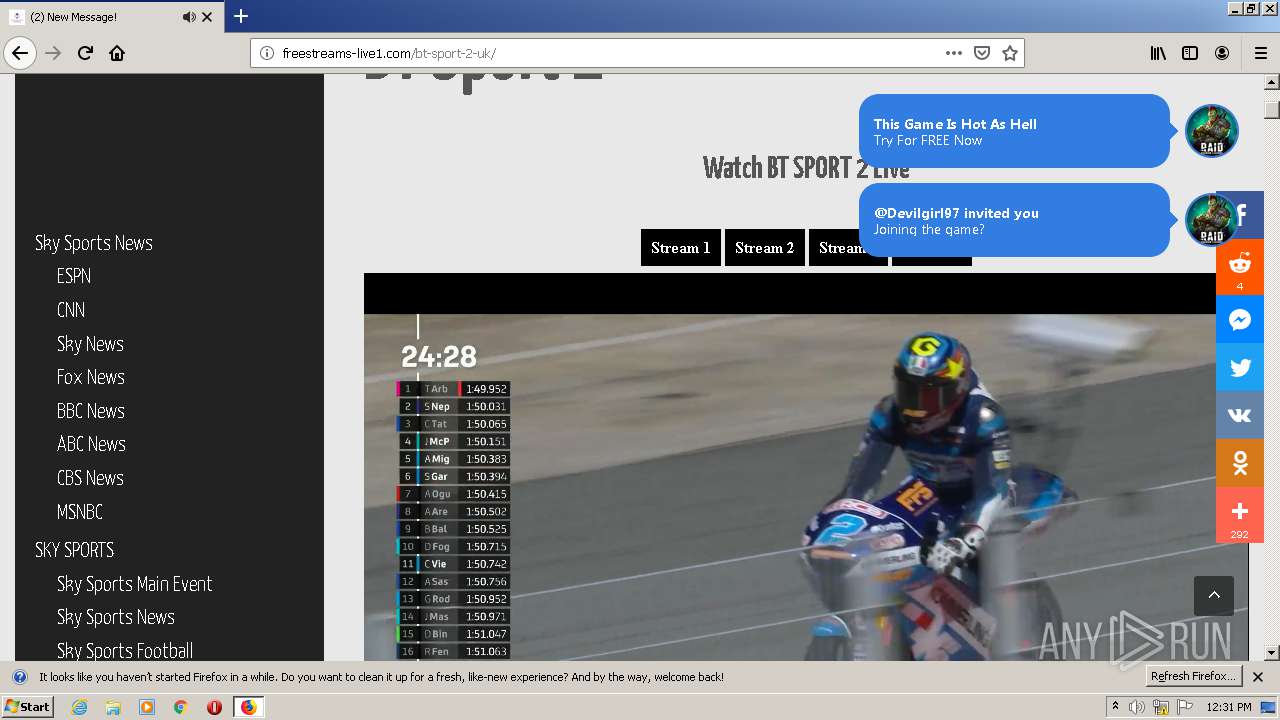Launch Chrome from taskbar

(x=181, y=707)
